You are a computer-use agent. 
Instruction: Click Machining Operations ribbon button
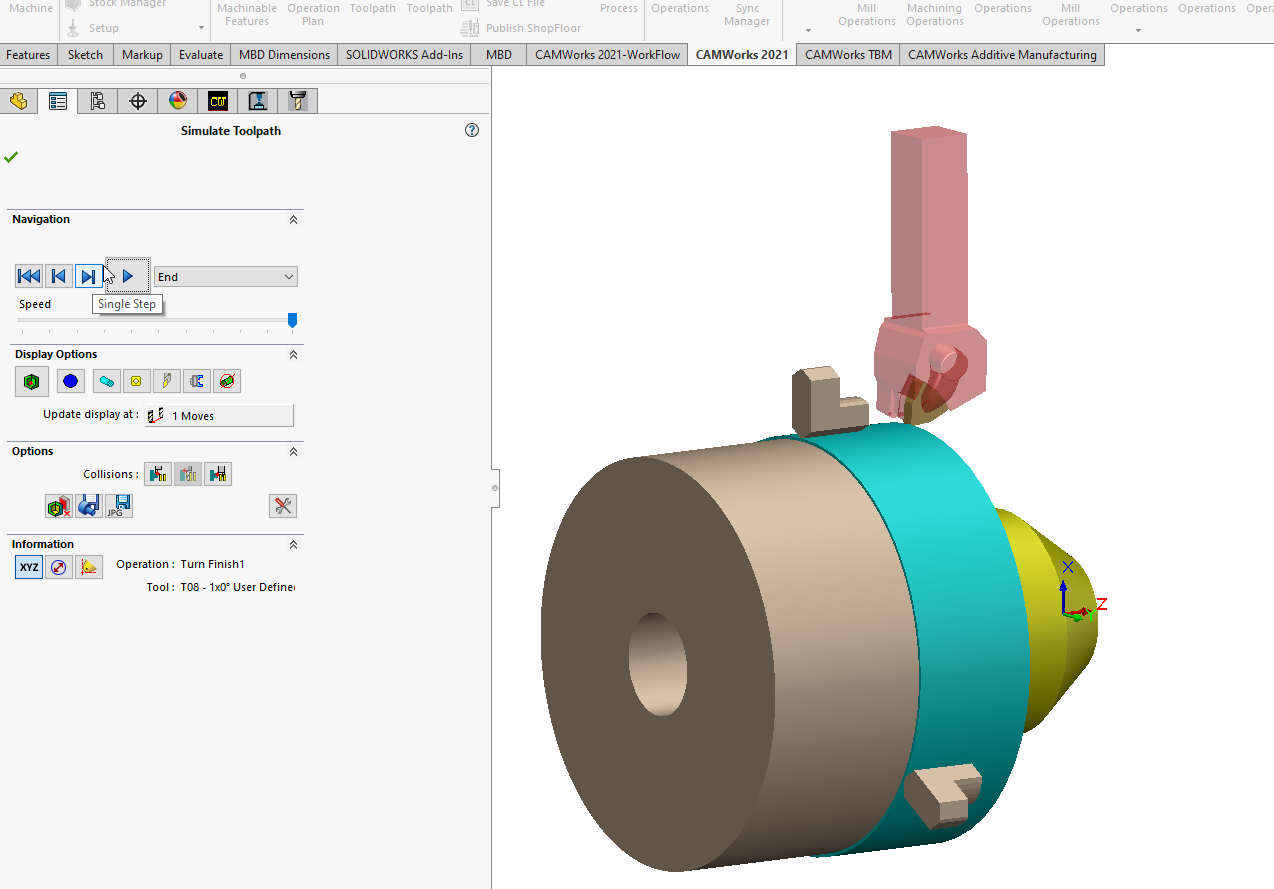(935, 14)
